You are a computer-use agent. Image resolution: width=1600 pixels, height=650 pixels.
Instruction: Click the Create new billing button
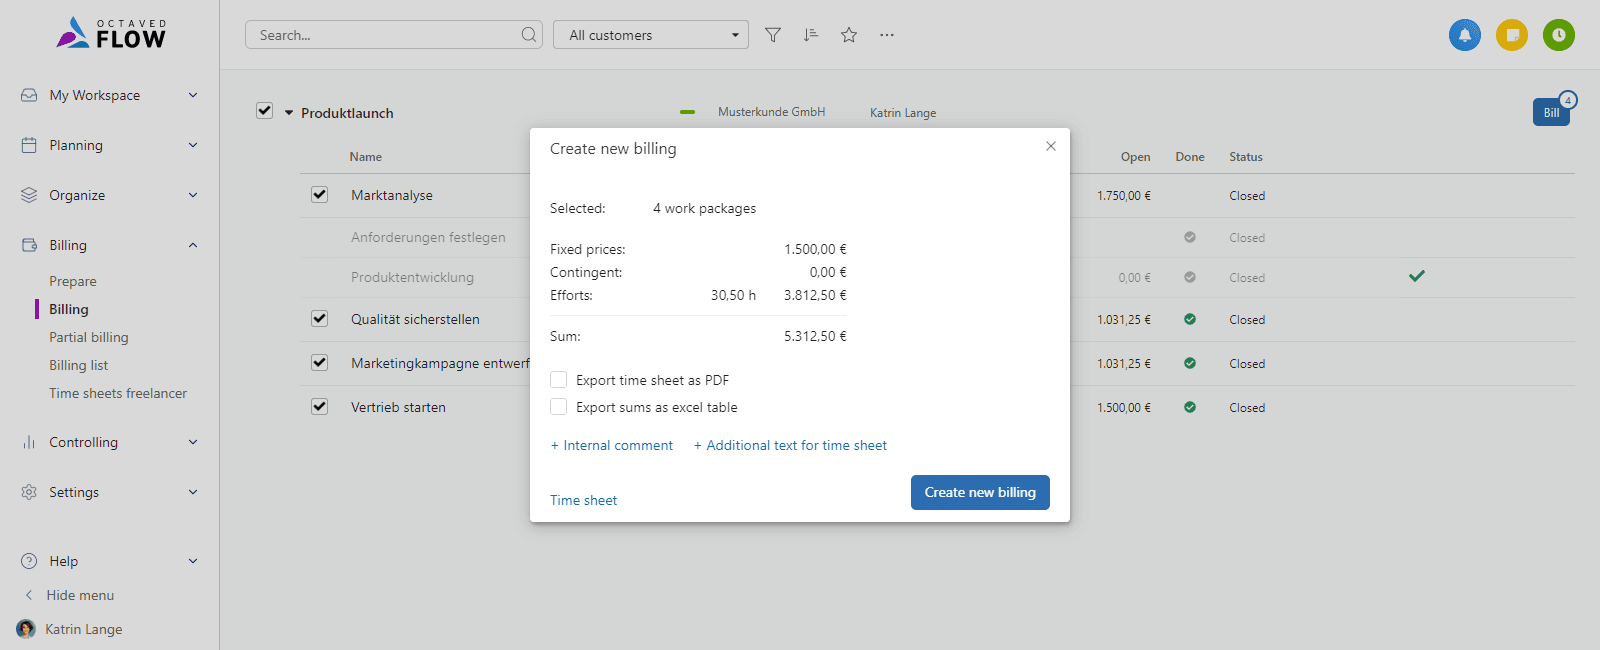pyautogui.click(x=980, y=492)
